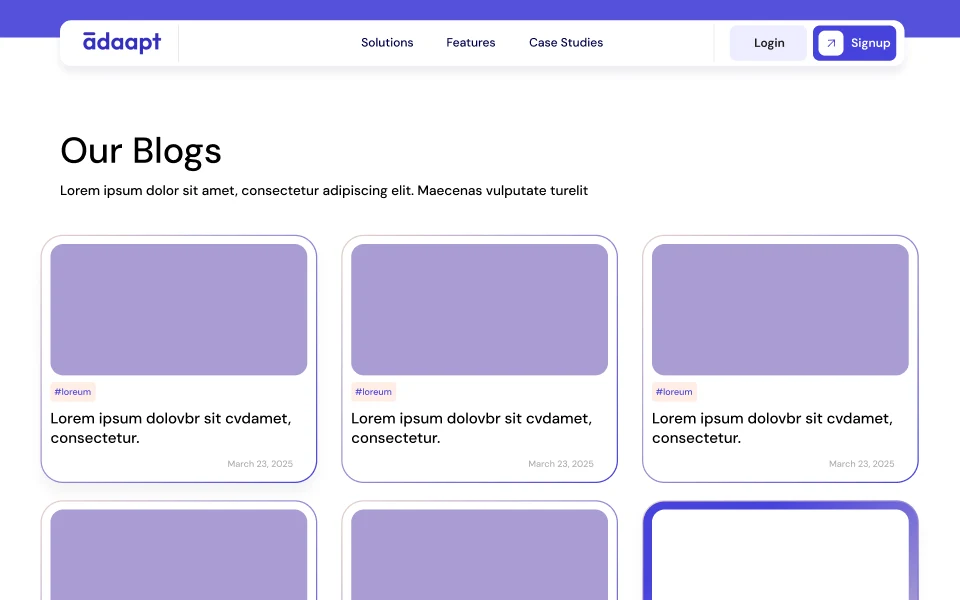Open the right card's title "Lorem ipsum dolovbr sit cvdamet"

(772, 428)
